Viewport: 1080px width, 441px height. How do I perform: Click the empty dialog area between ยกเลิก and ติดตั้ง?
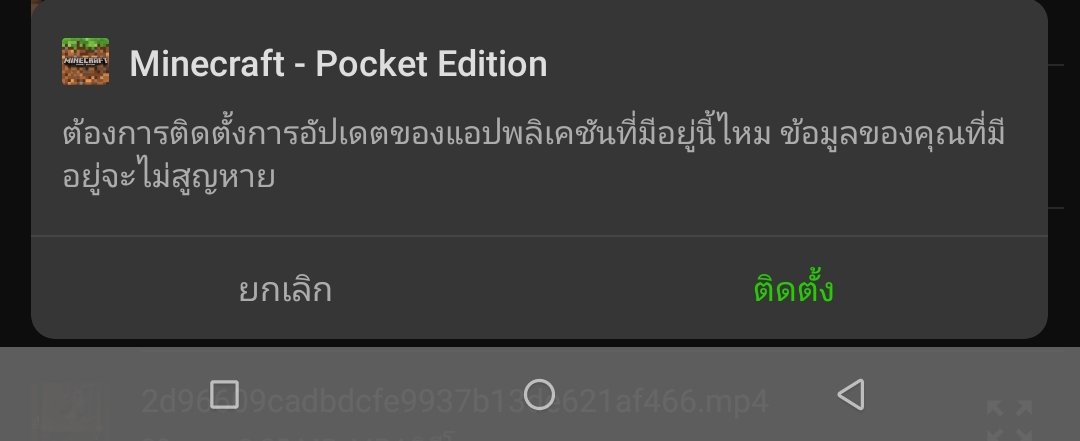tap(539, 289)
